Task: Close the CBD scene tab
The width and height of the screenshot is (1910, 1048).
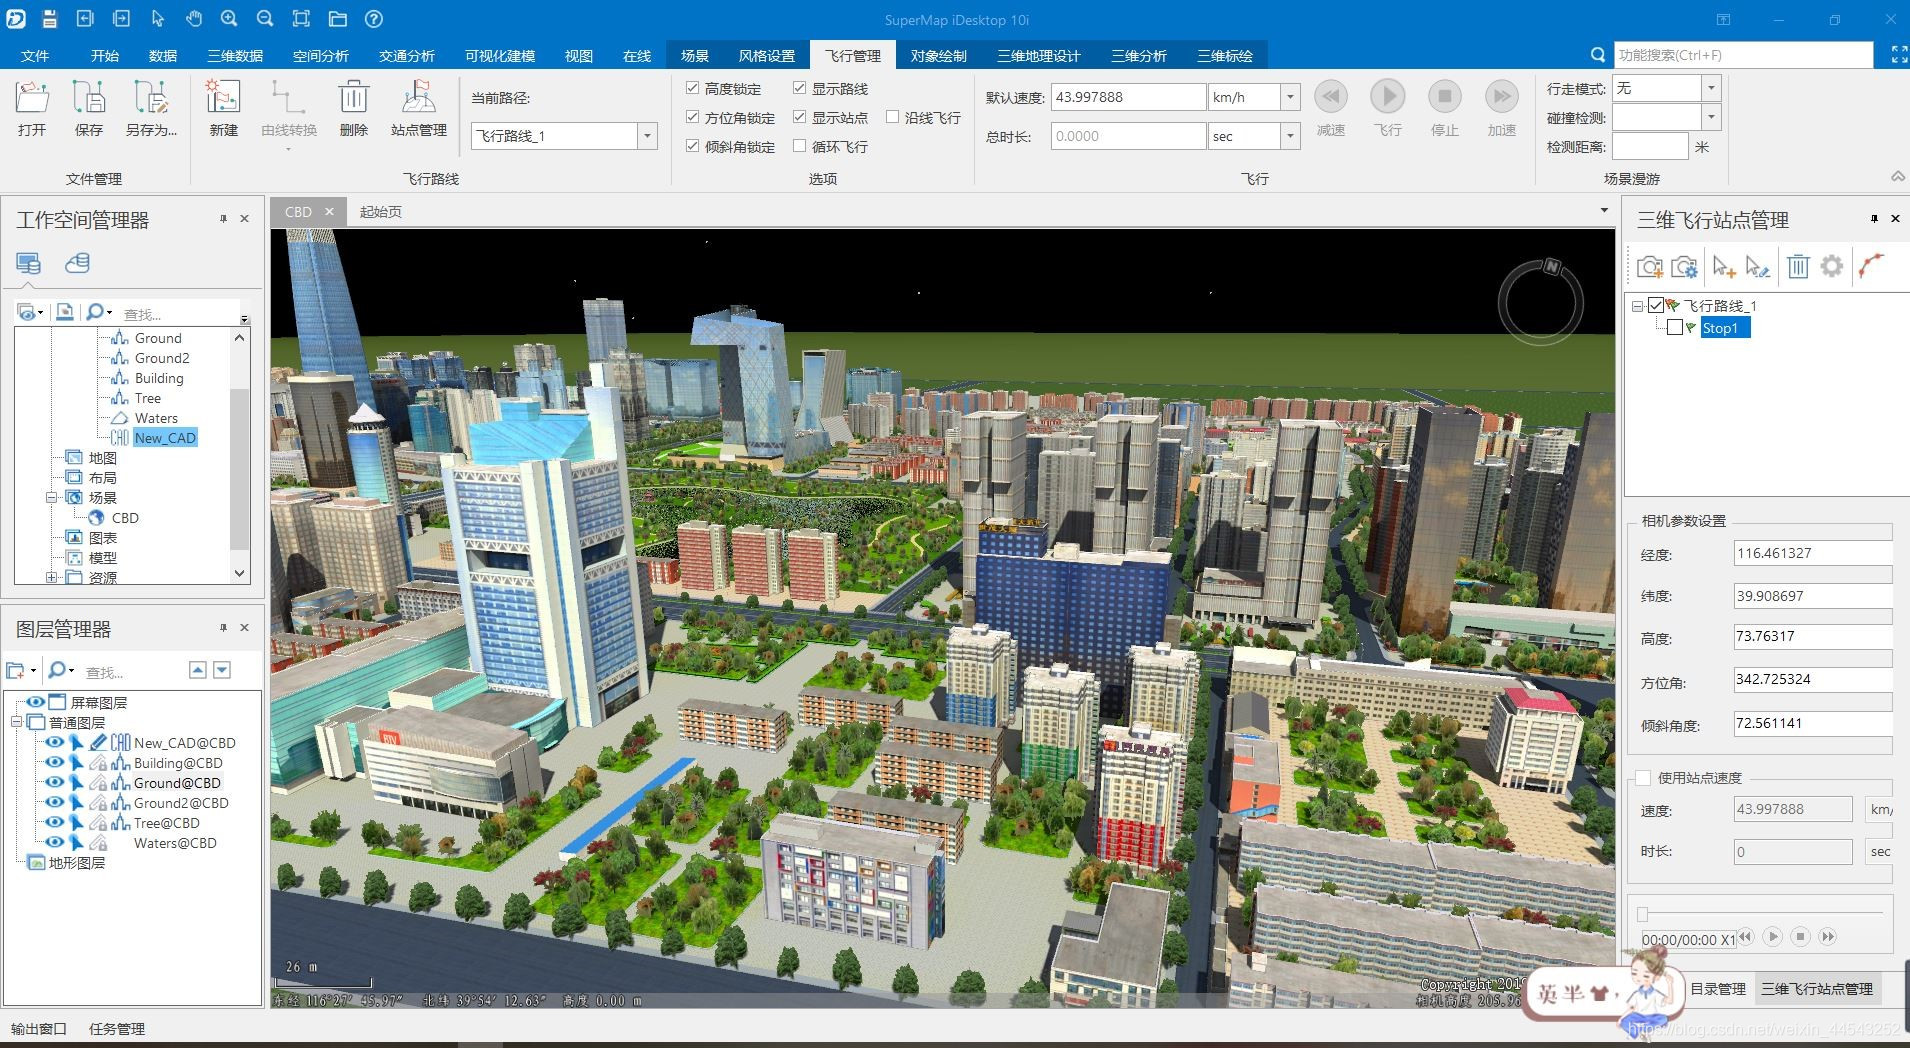Action: [x=328, y=212]
